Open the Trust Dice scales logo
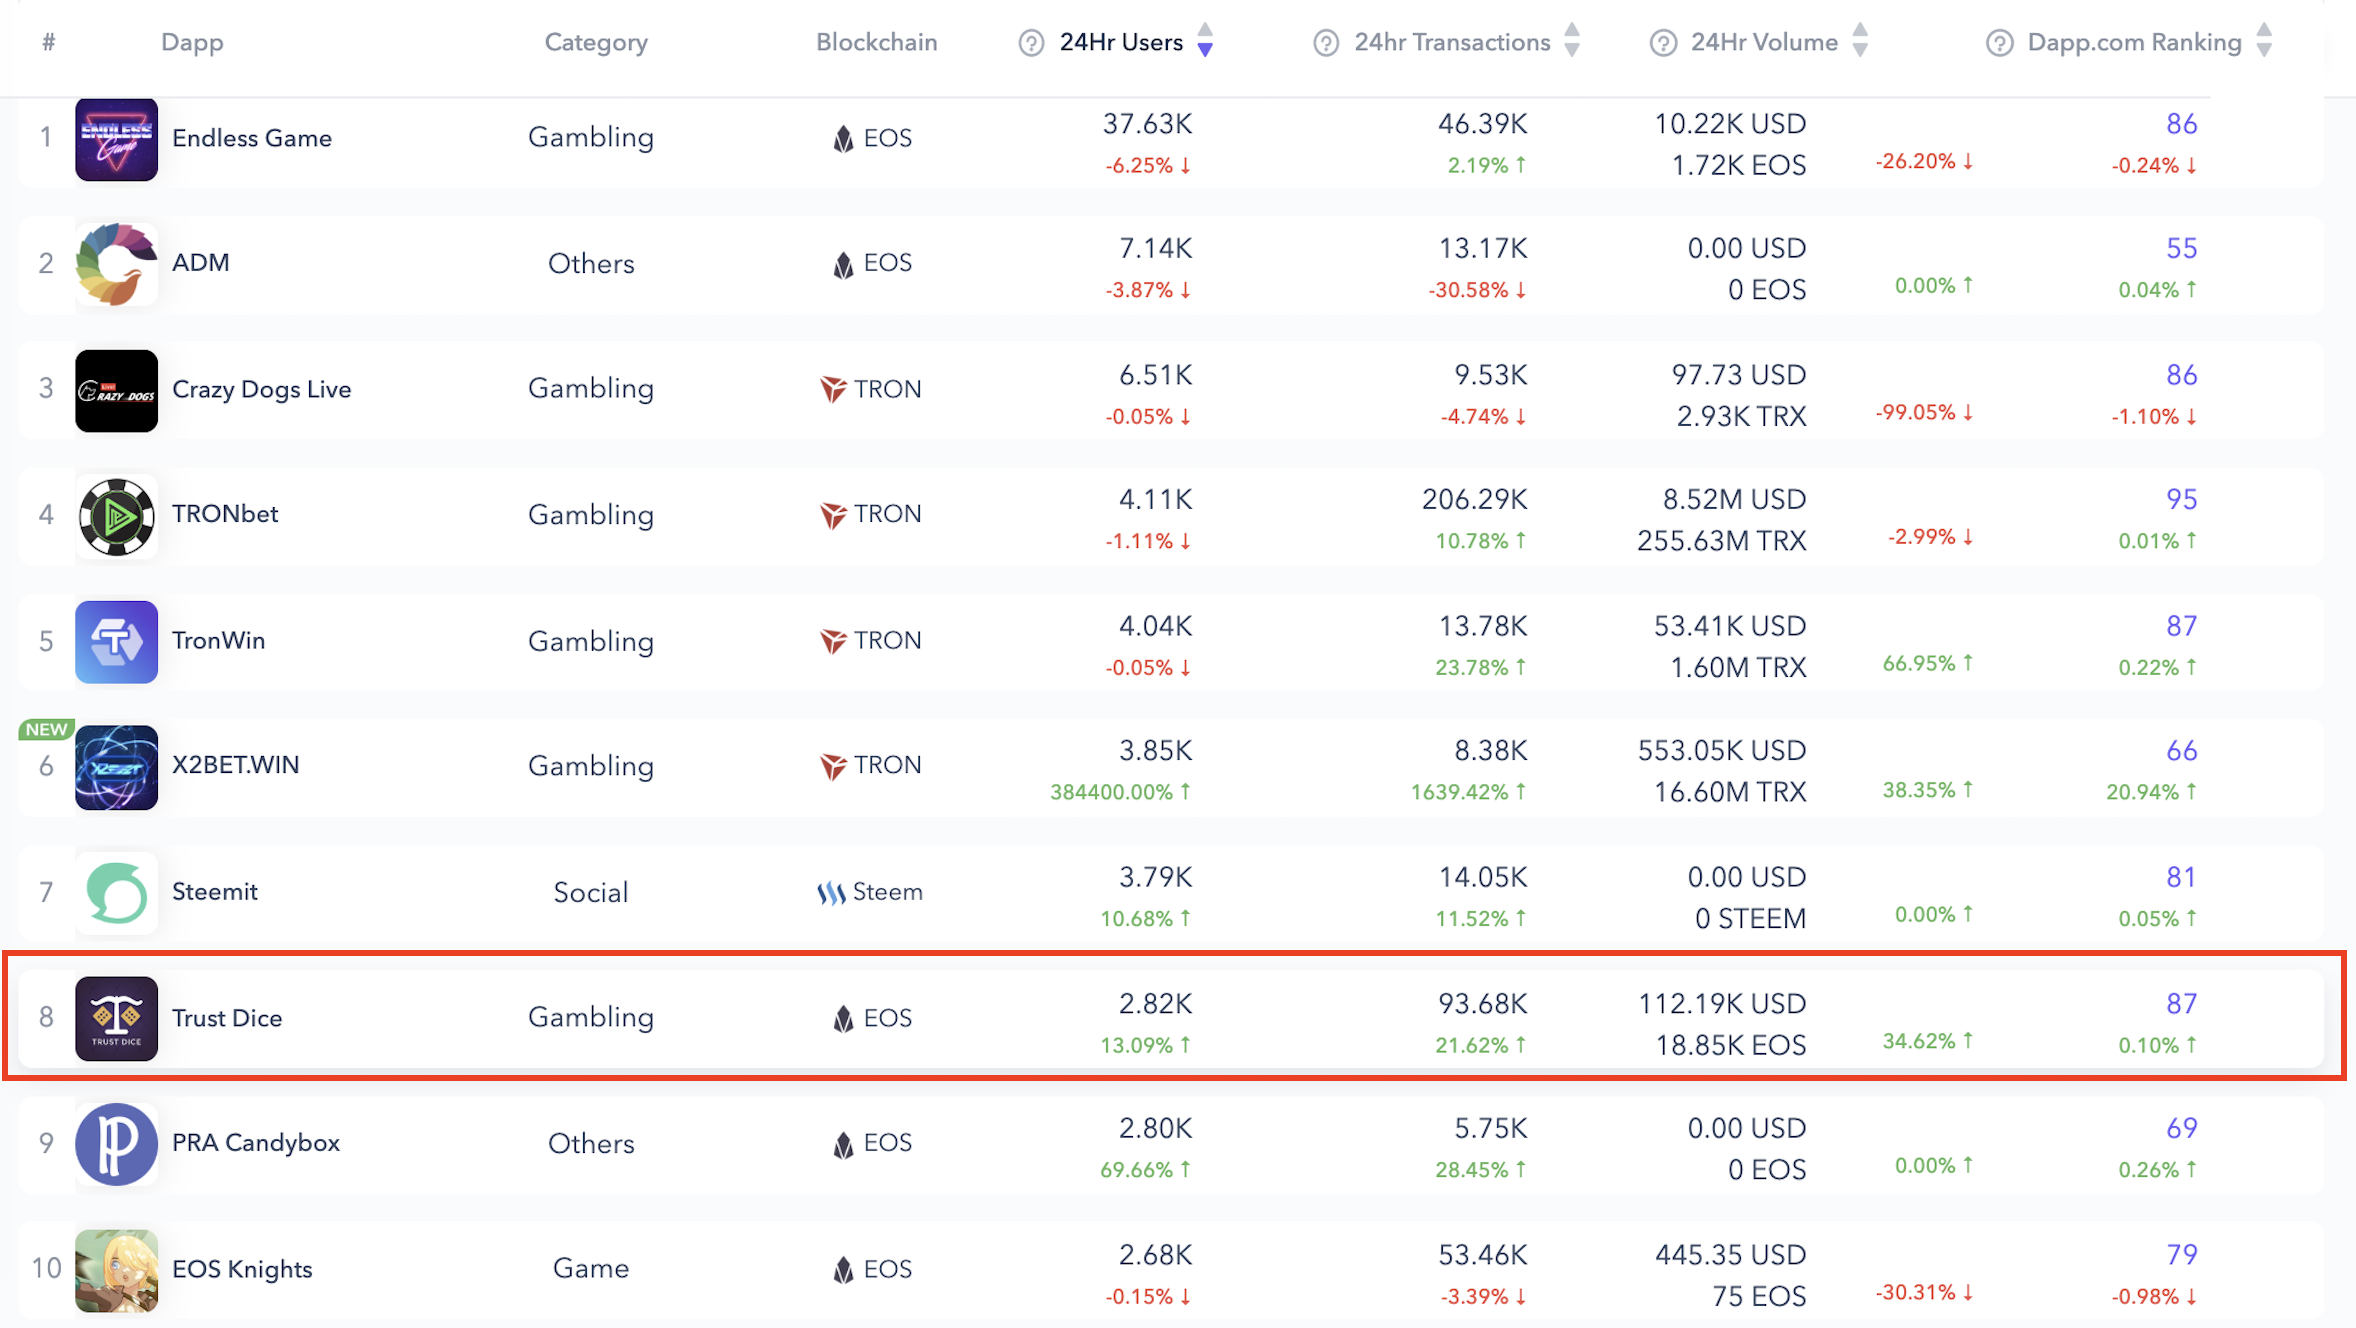2356x1328 pixels. [116, 1018]
